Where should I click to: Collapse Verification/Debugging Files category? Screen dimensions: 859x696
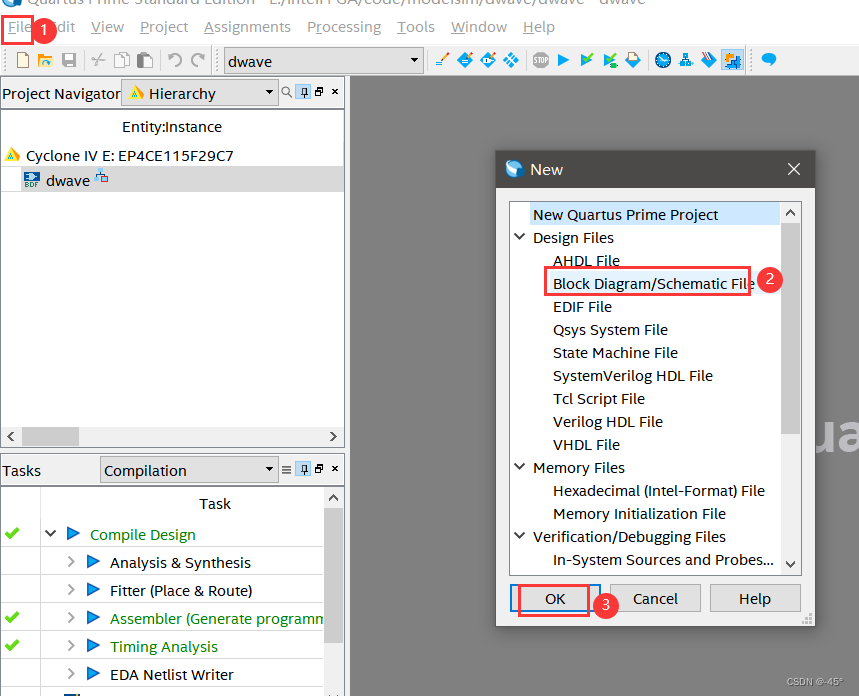[520, 536]
